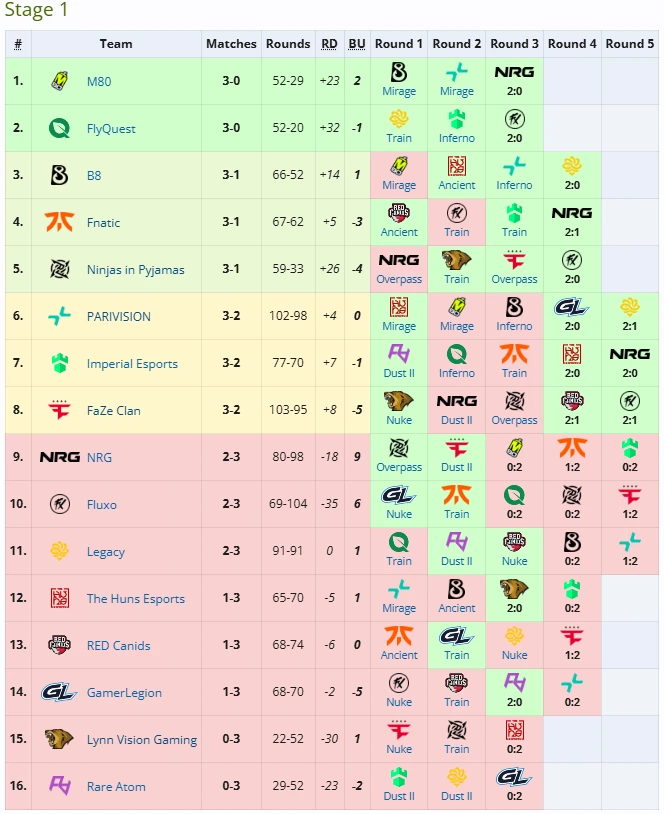
Task: Click the Fnatic logo beside the team name
Action: (x=59, y=222)
